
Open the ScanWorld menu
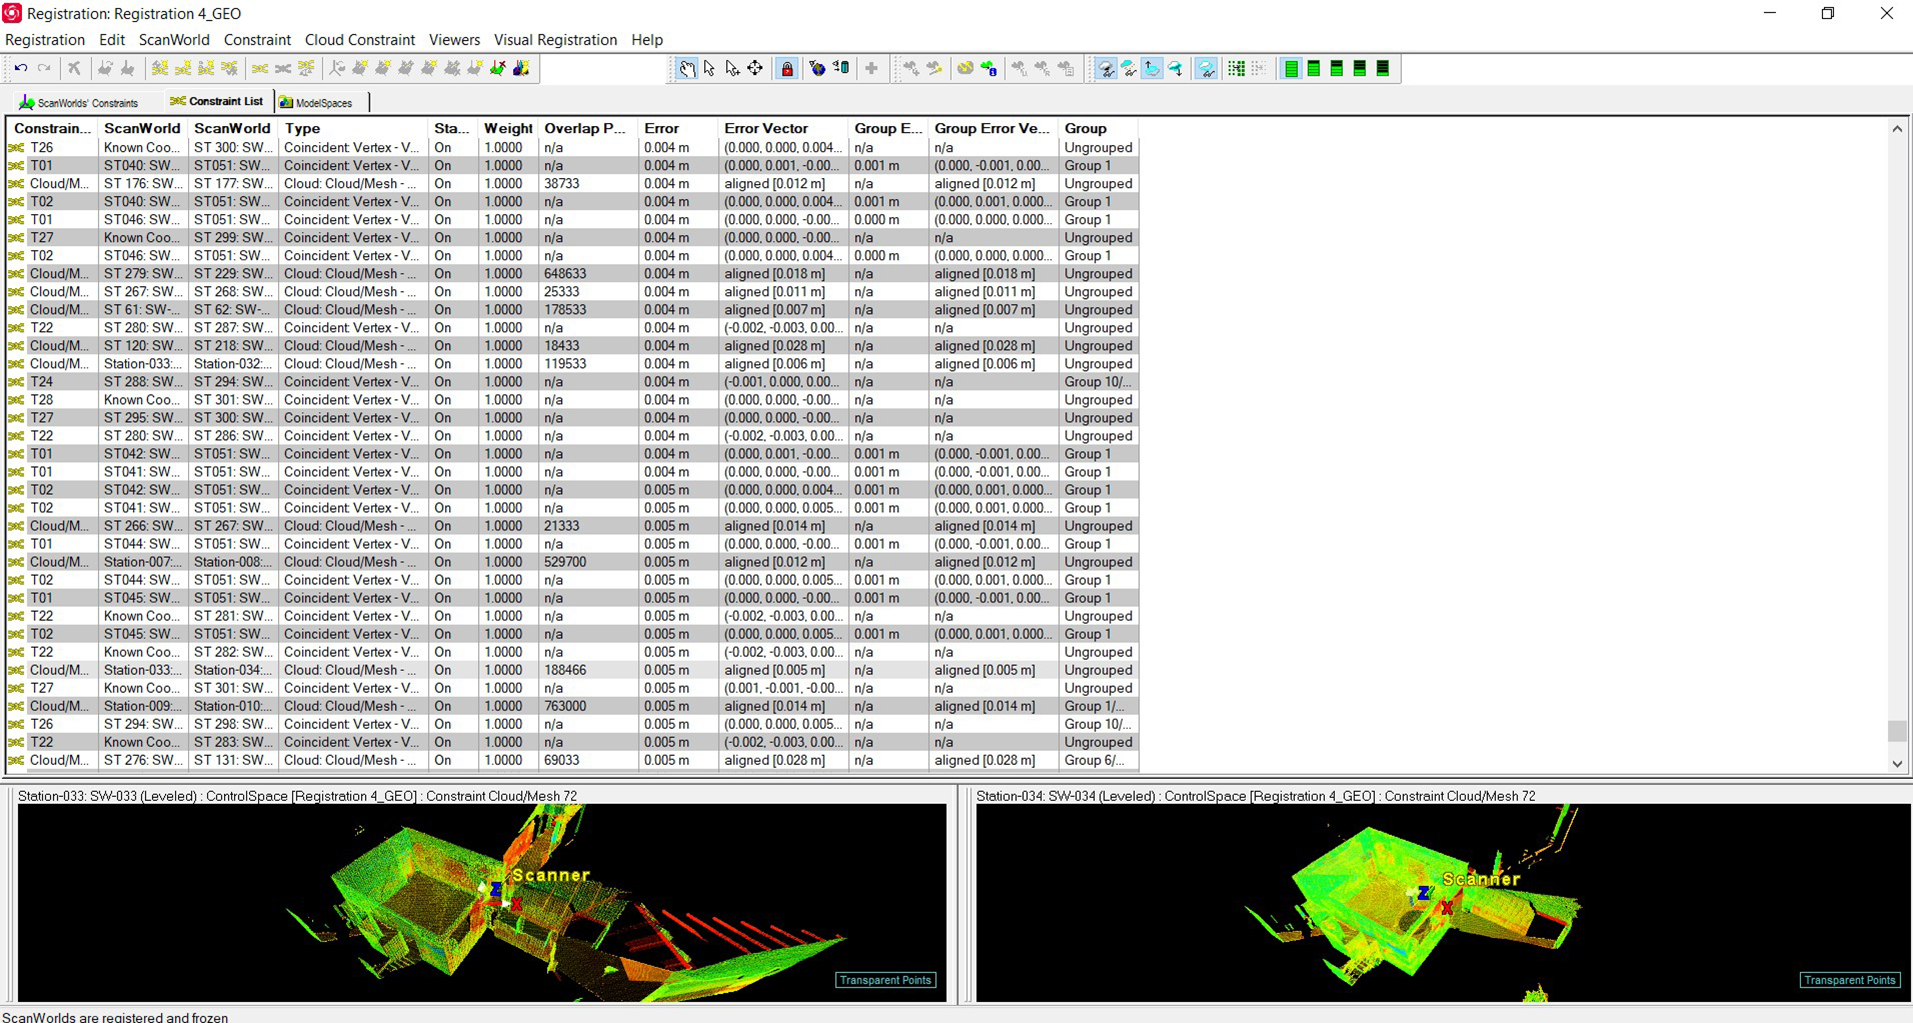pyautogui.click(x=174, y=40)
